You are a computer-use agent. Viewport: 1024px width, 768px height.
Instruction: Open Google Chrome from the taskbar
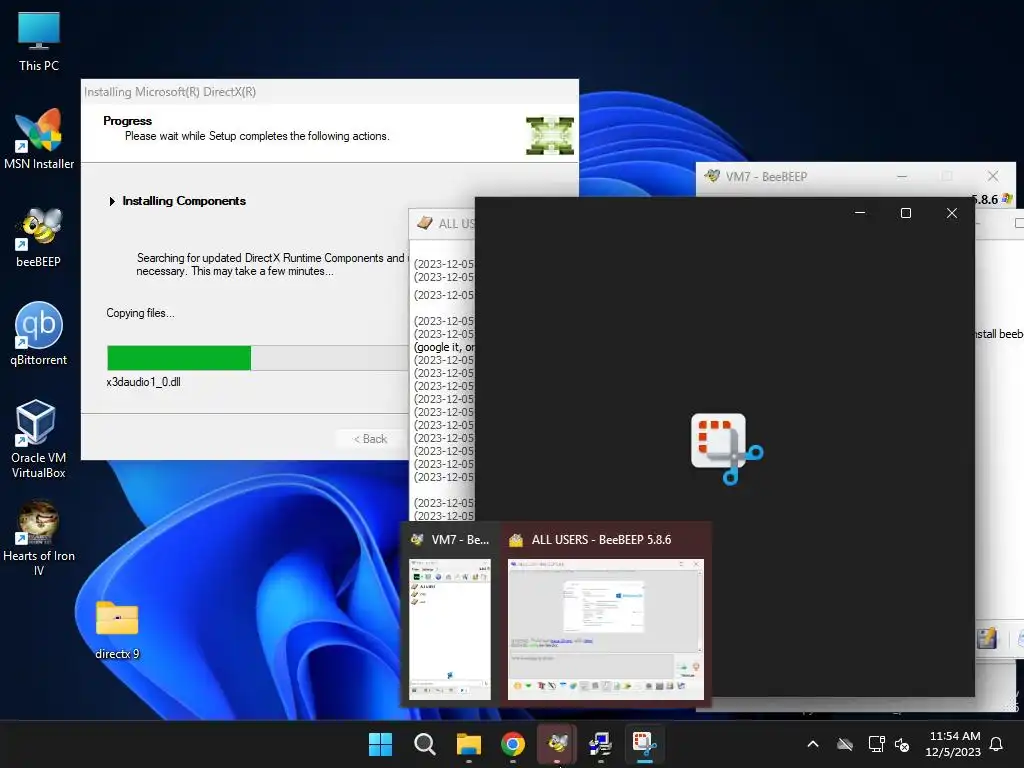513,744
